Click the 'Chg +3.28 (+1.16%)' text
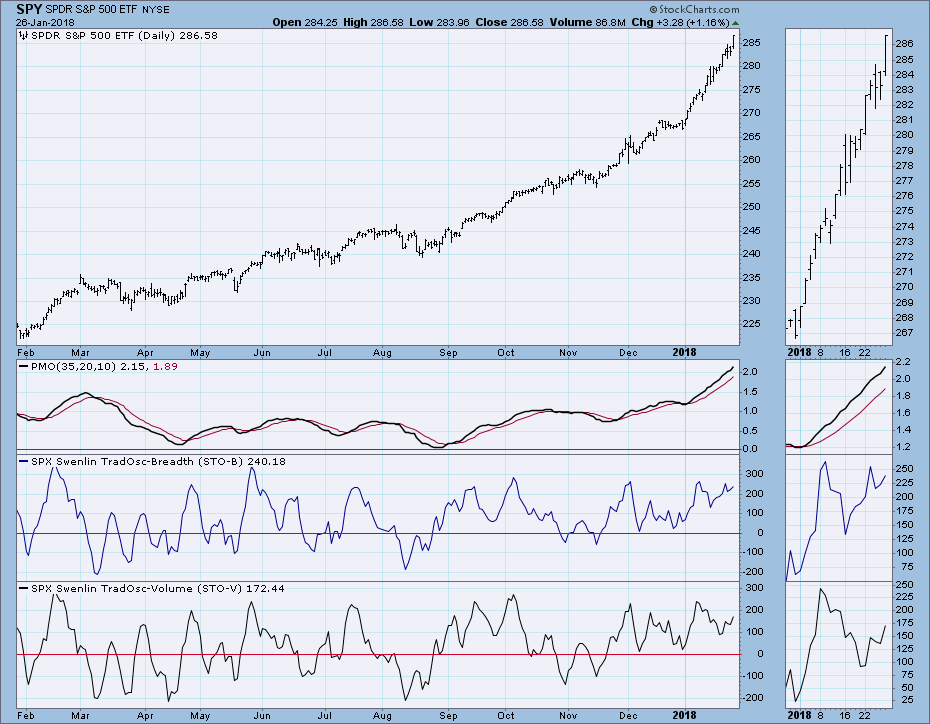The height and width of the screenshot is (724, 930). (680, 23)
